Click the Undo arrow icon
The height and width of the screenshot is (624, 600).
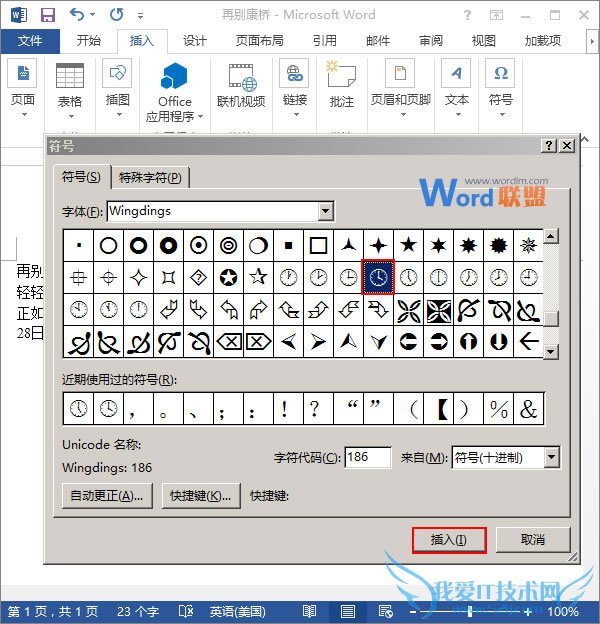[77, 15]
